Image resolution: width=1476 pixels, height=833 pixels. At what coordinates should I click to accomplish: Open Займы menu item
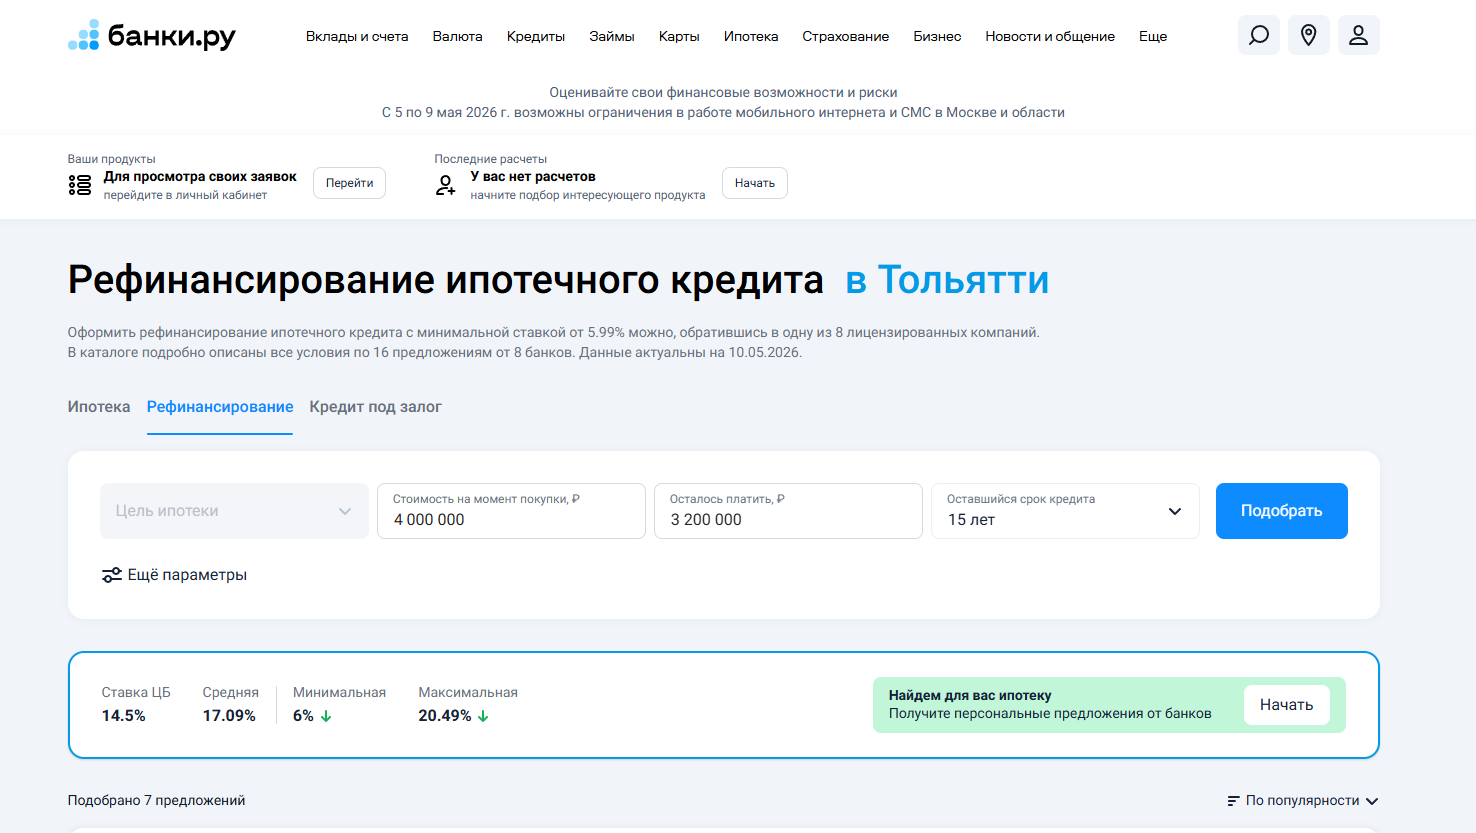click(x=612, y=36)
